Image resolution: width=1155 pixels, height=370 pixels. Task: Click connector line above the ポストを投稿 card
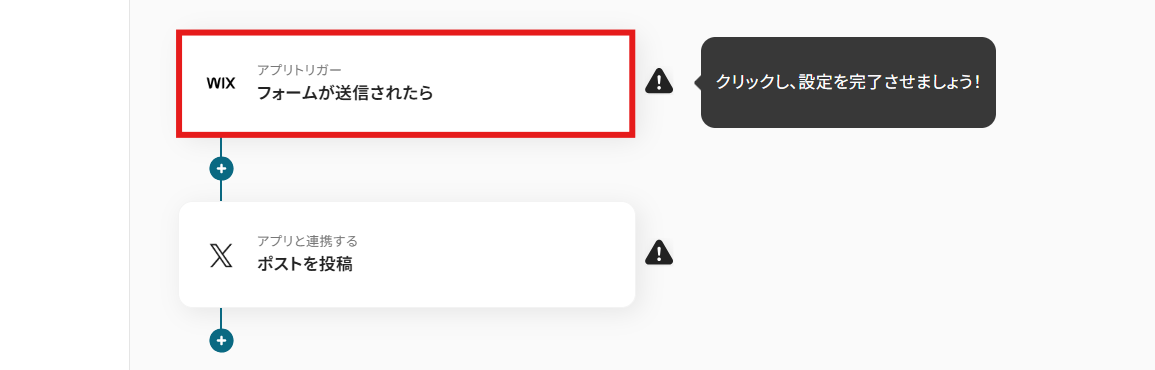[221, 191]
